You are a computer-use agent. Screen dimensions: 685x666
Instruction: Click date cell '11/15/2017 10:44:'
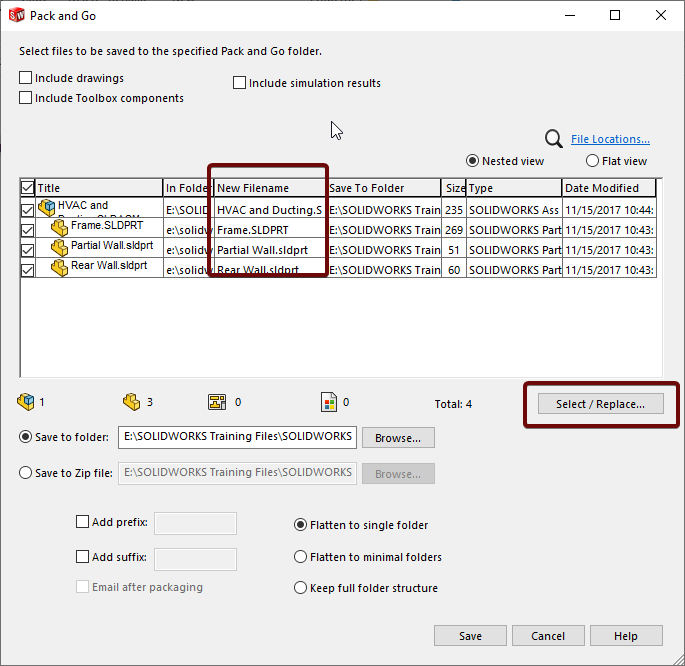click(x=609, y=210)
